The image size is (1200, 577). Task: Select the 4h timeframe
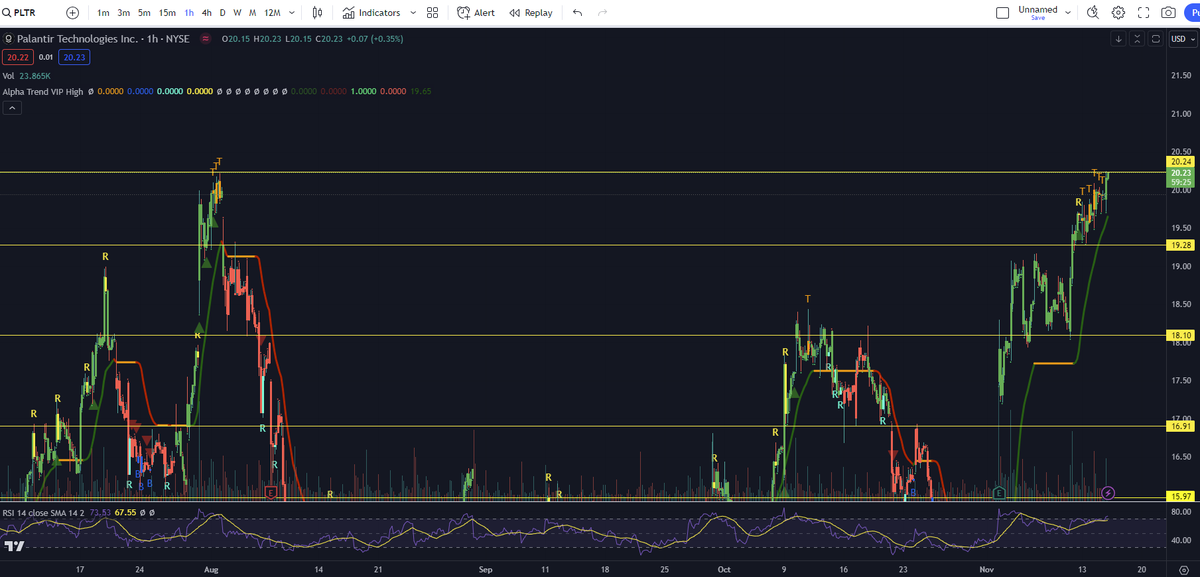[206, 13]
